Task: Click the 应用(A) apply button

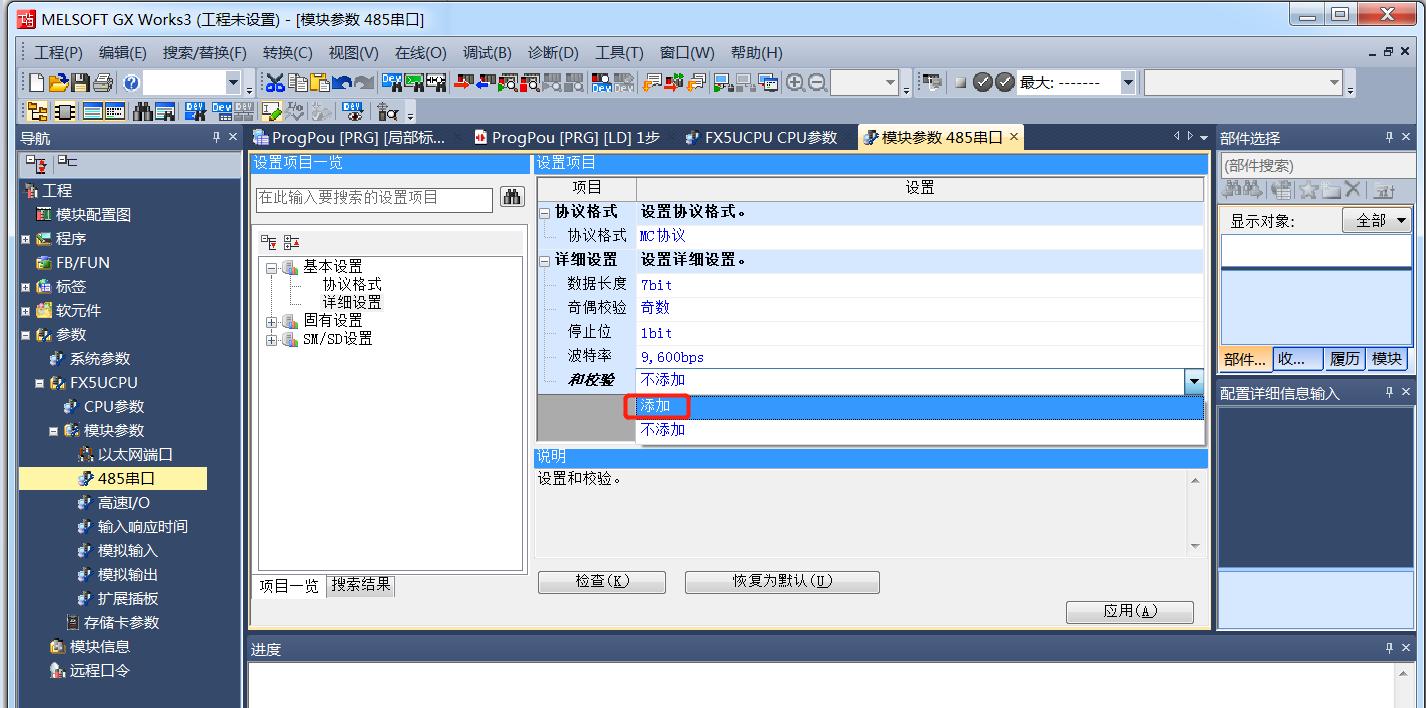Action: 1129,611
